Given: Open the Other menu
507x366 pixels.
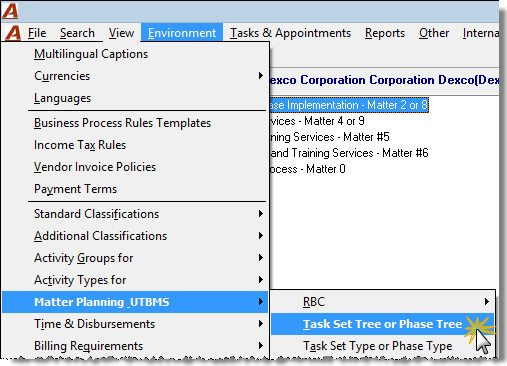Looking at the screenshot, I should 434,33.
